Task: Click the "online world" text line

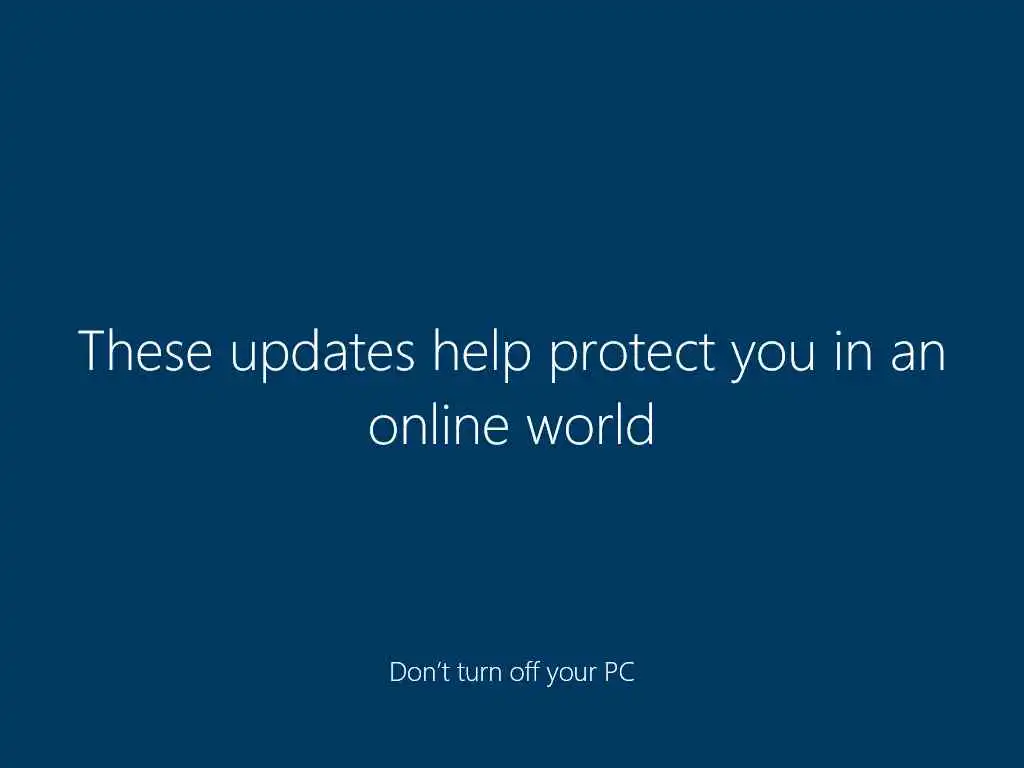Action: (x=511, y=424)
